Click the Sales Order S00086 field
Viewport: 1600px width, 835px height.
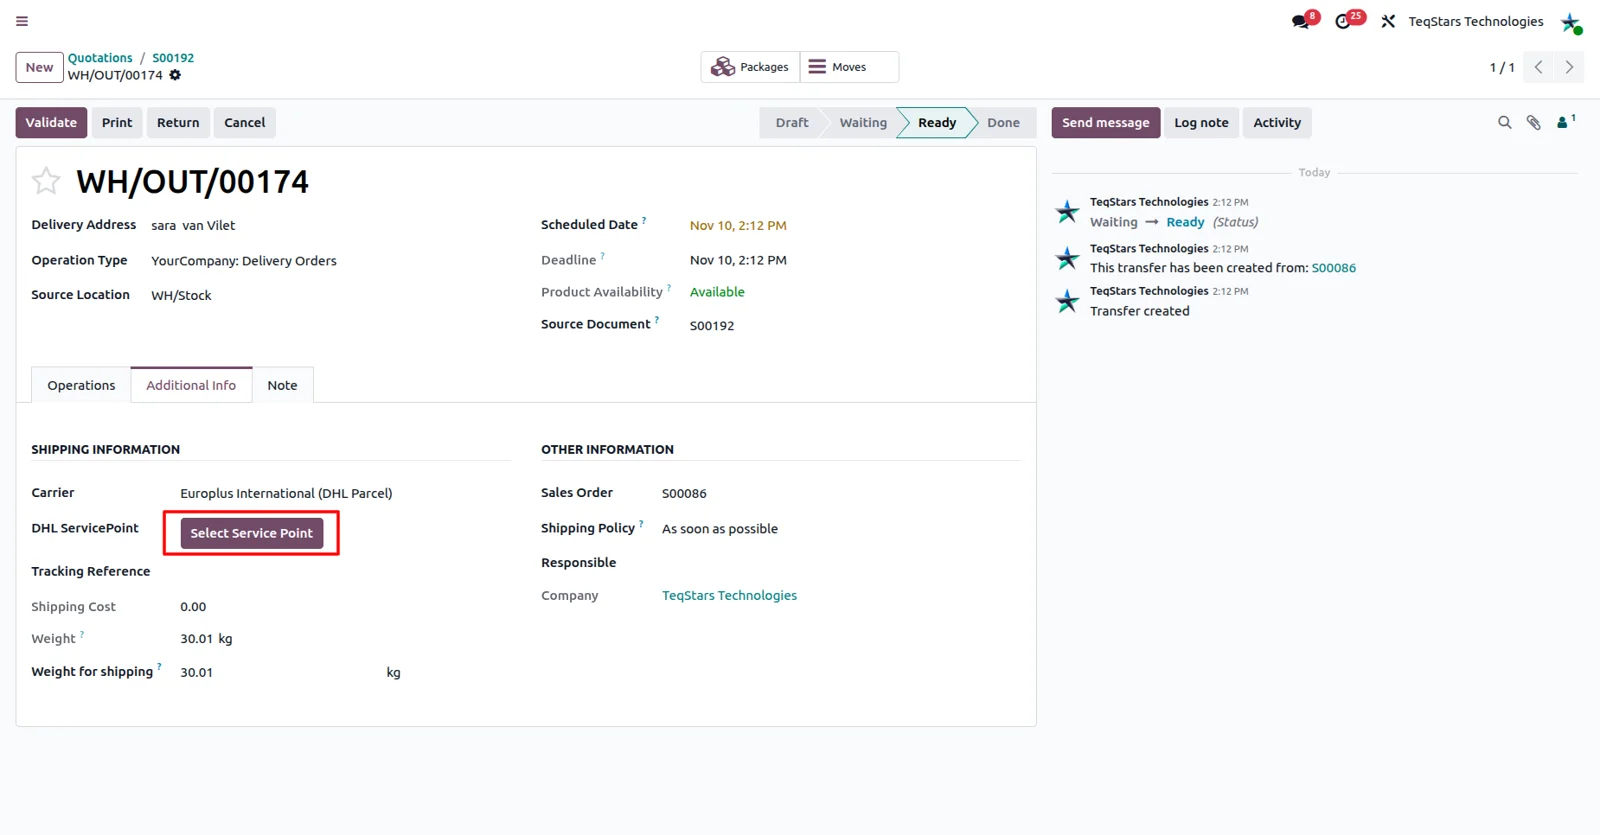[x=684, y=493]
